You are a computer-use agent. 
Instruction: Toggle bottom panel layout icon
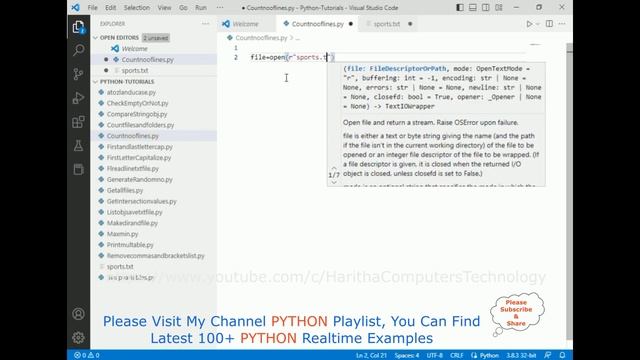(x=473, y=7)
